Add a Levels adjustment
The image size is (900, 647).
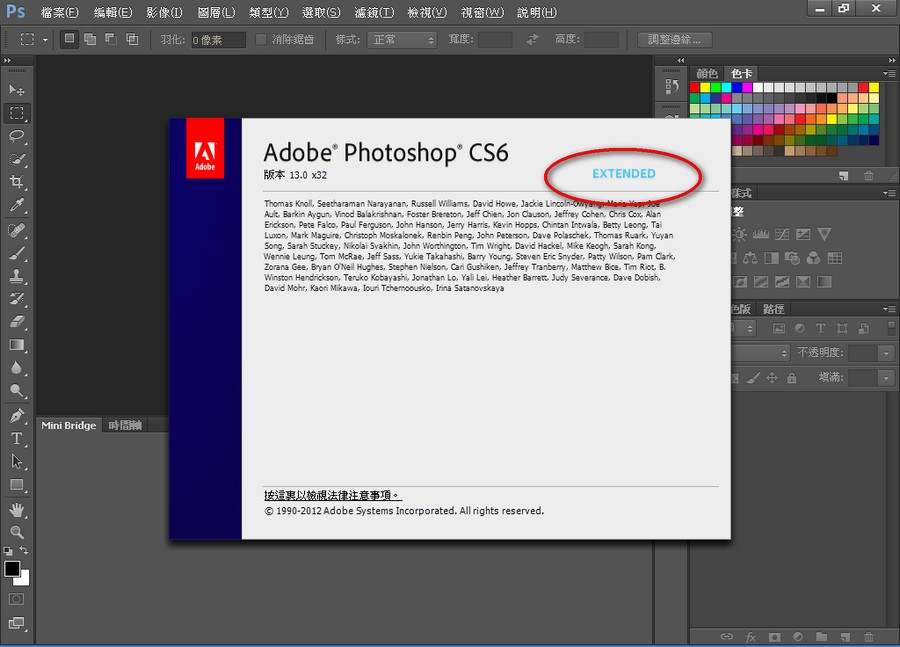pos(761,234)
